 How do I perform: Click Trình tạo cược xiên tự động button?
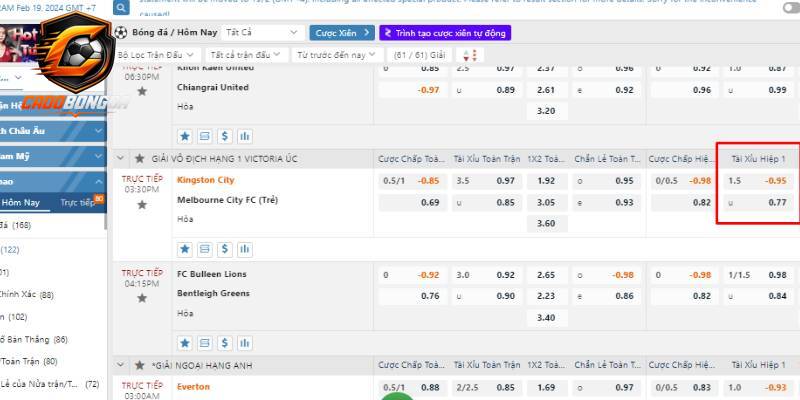click(445, 33)
